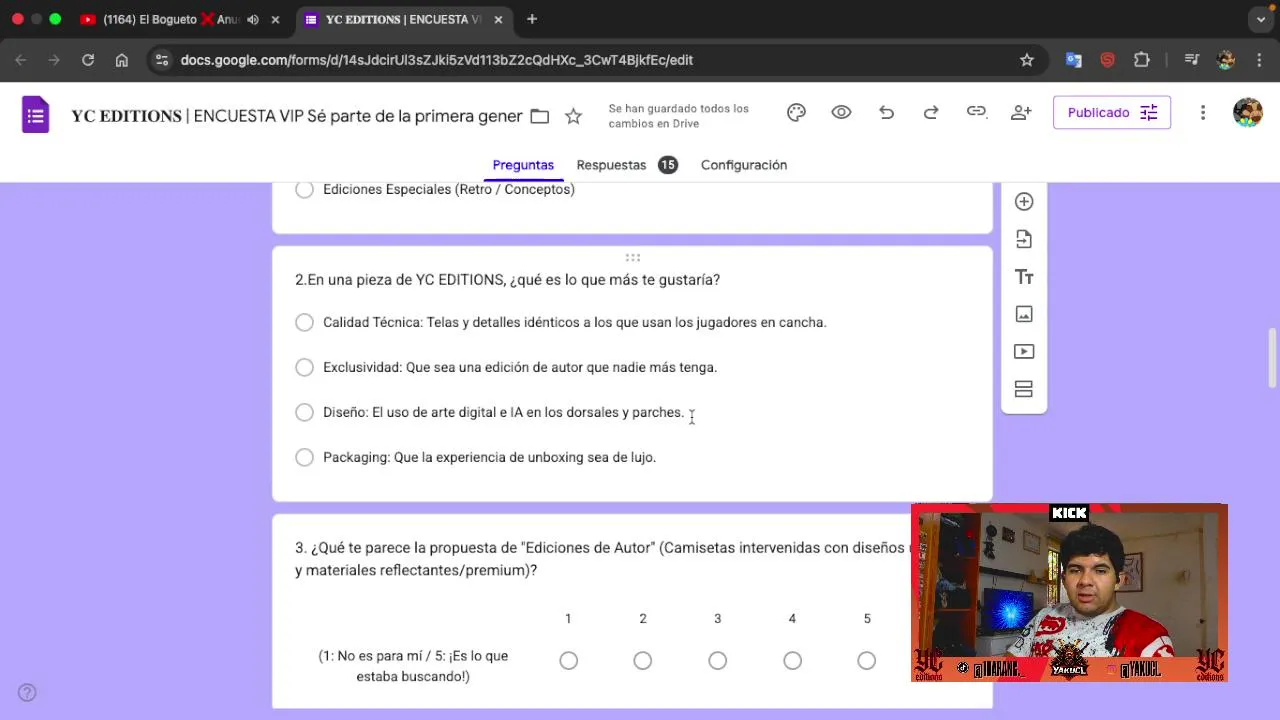Open the extensions puzzle icon
Image resolution: width=1280 pixels, height=720 pixels.
1142,60
